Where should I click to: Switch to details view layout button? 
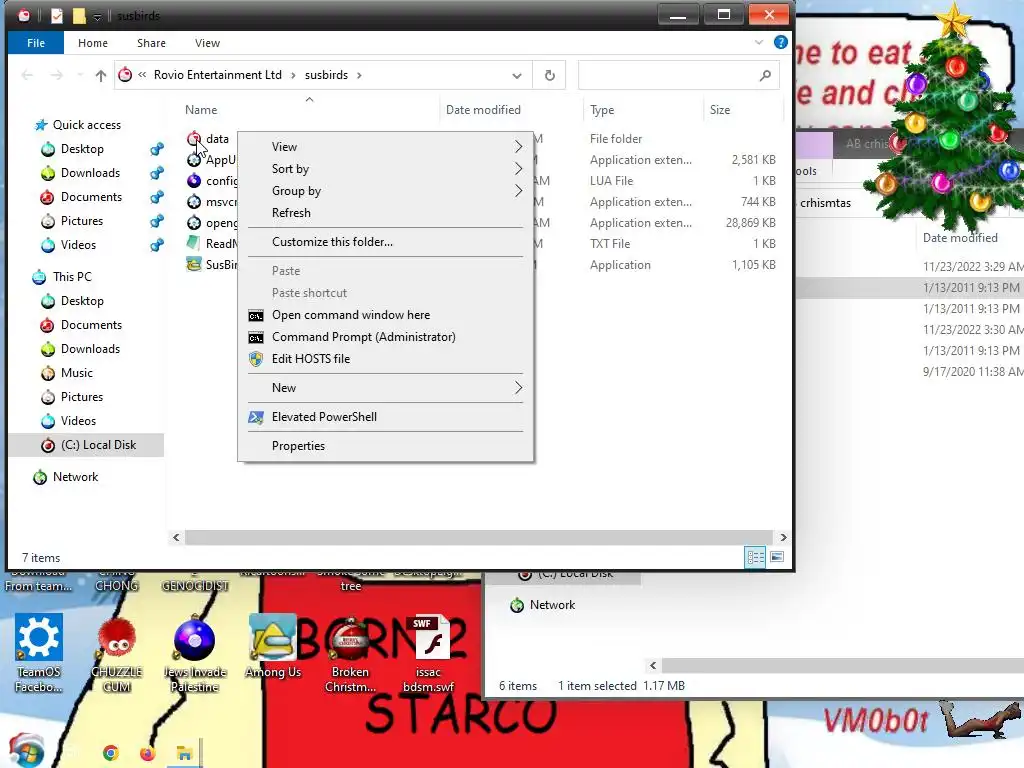(x=756, y=557)
